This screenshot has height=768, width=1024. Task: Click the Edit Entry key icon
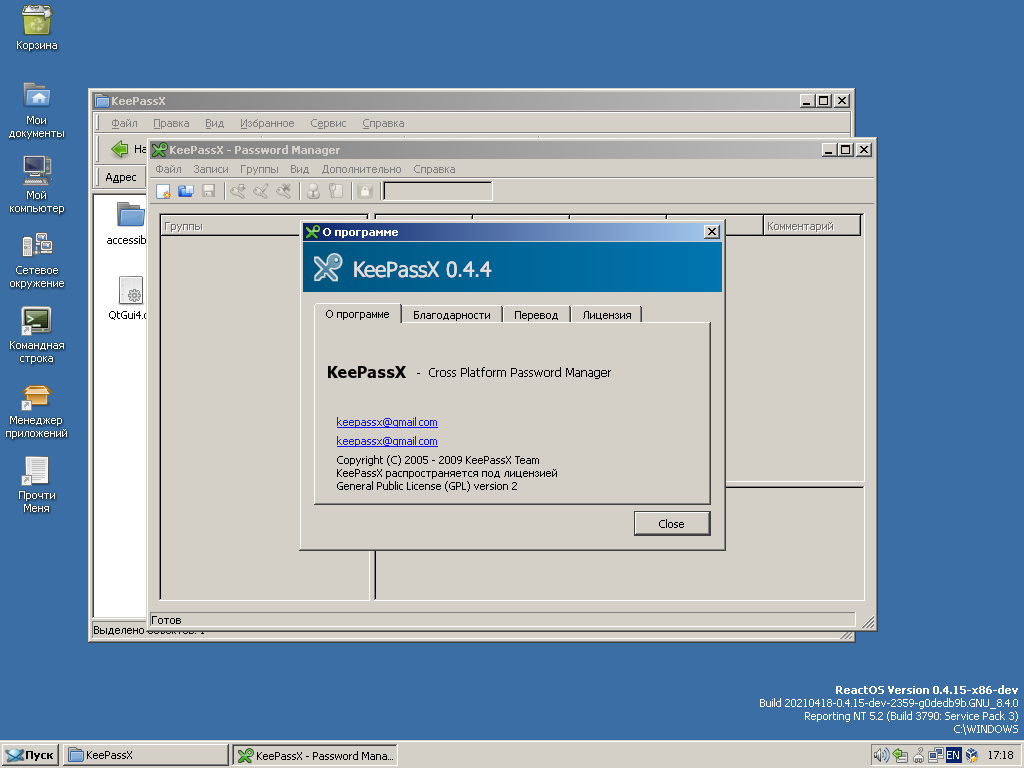pos(261,191)
